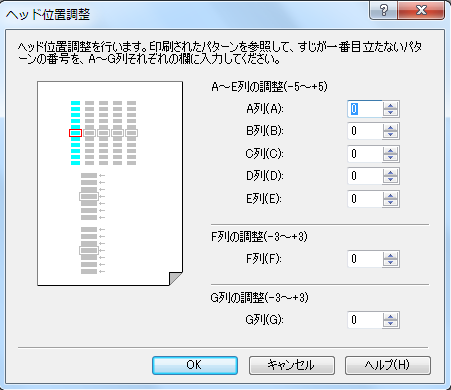Click the A列(A): label

(265, 109)
